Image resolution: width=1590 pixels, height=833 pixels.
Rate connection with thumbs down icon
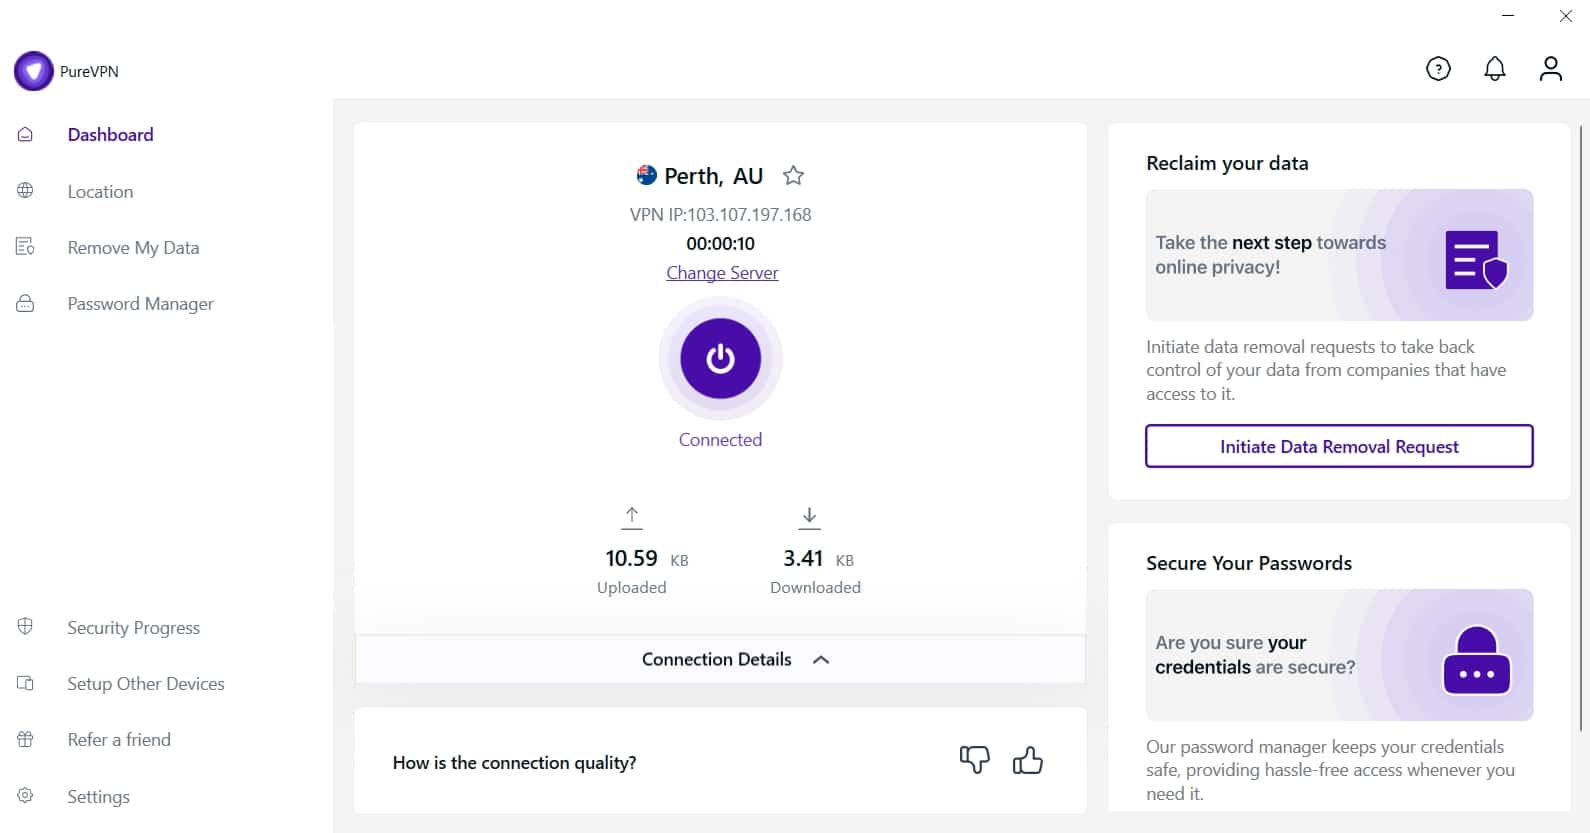[975, 761]
